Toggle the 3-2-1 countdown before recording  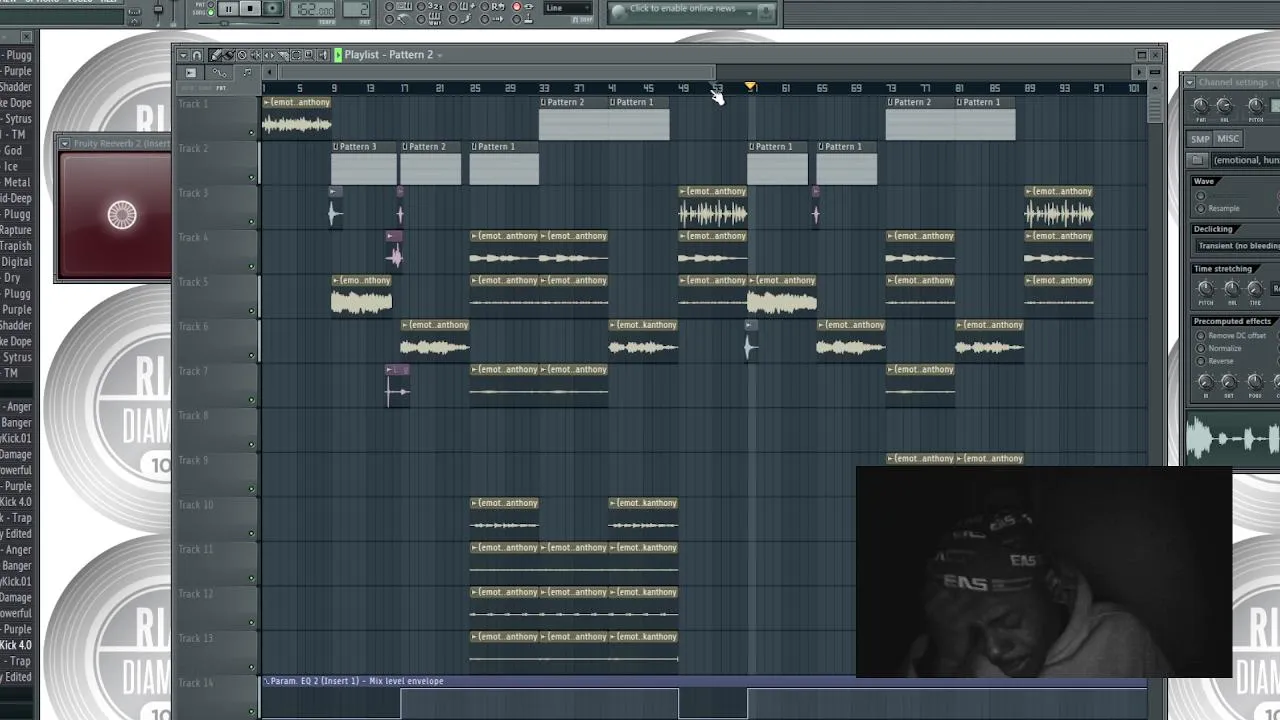[x=421, y=6]
